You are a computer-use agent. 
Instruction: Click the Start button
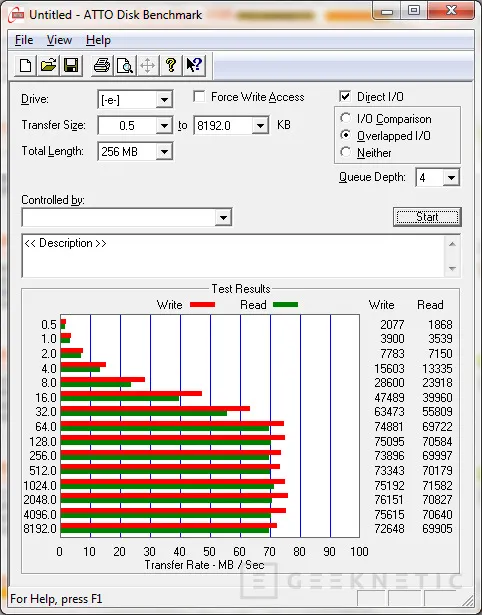pos(427,217)
